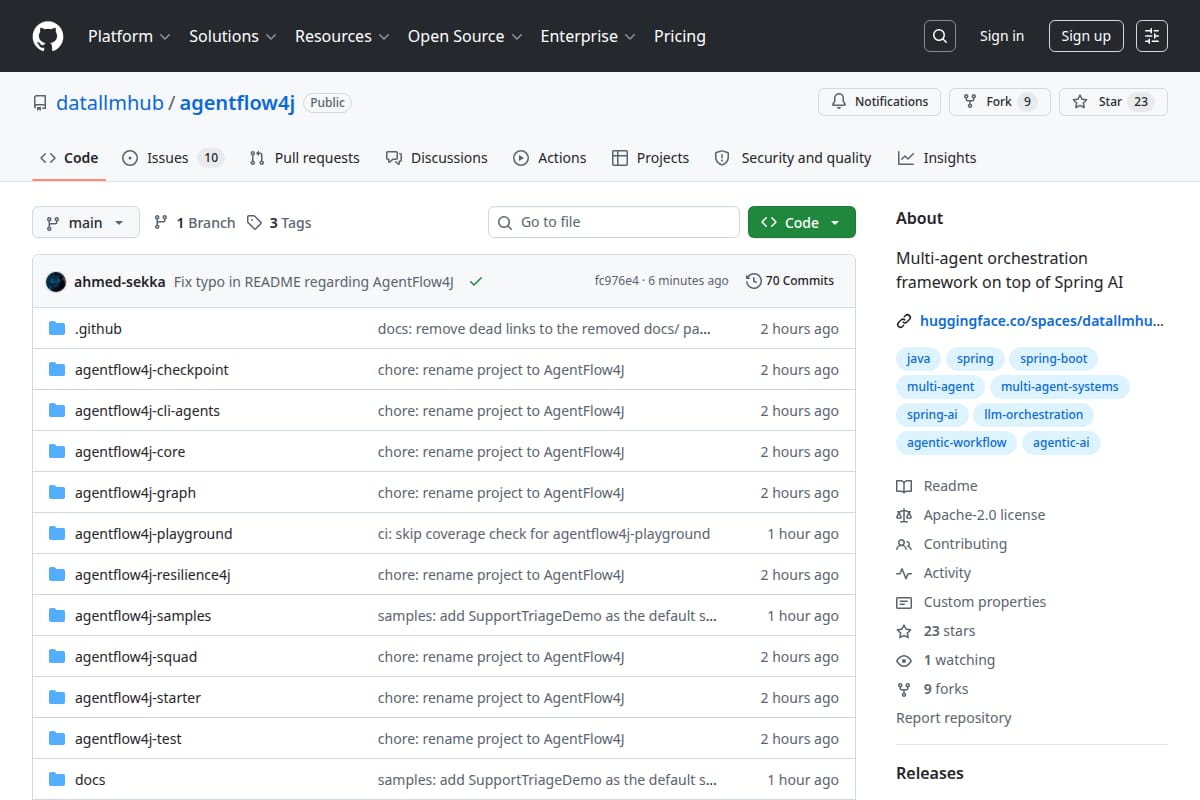View the 1 Branch link
The width and height of the screenshot is (1200, 800).
[194, 223]
